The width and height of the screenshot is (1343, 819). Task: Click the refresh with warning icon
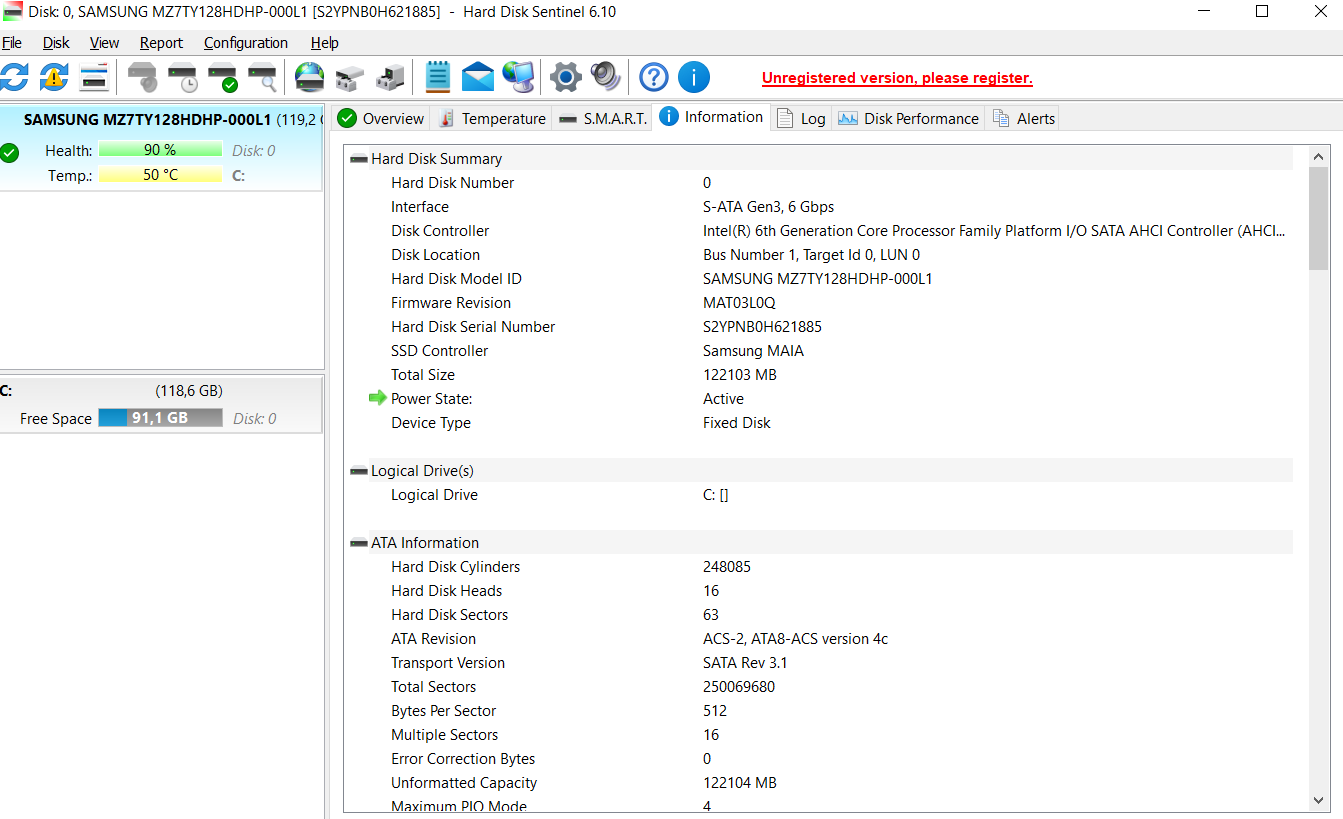click(x=54, y=77)
